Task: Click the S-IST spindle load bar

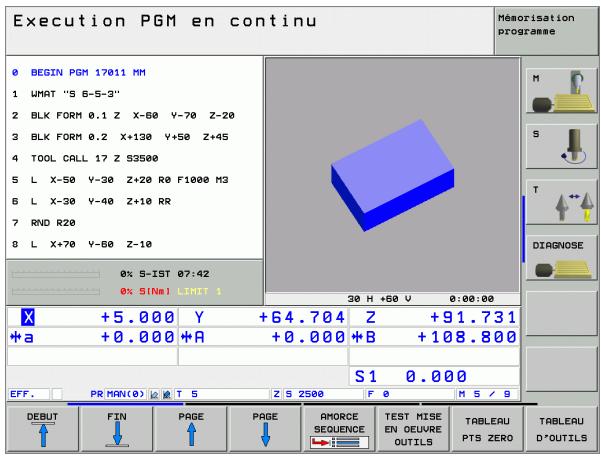Action: tap(56, 275)
